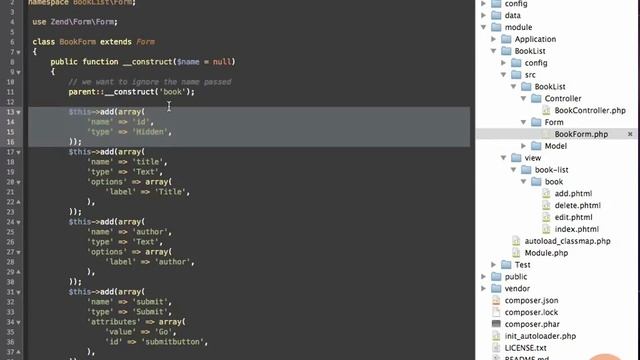This screenshot has height=360, width=640.
Task: Open composer.phar file
Action: tap(532, 324)
